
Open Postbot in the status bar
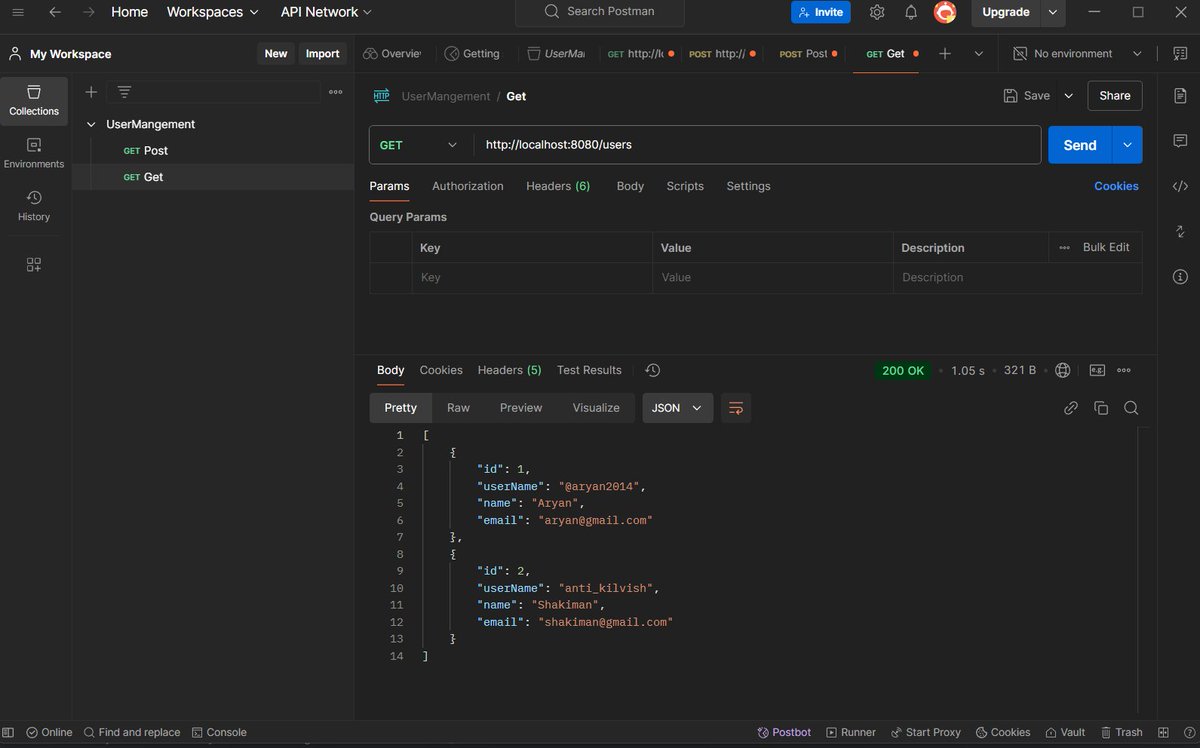784,732
